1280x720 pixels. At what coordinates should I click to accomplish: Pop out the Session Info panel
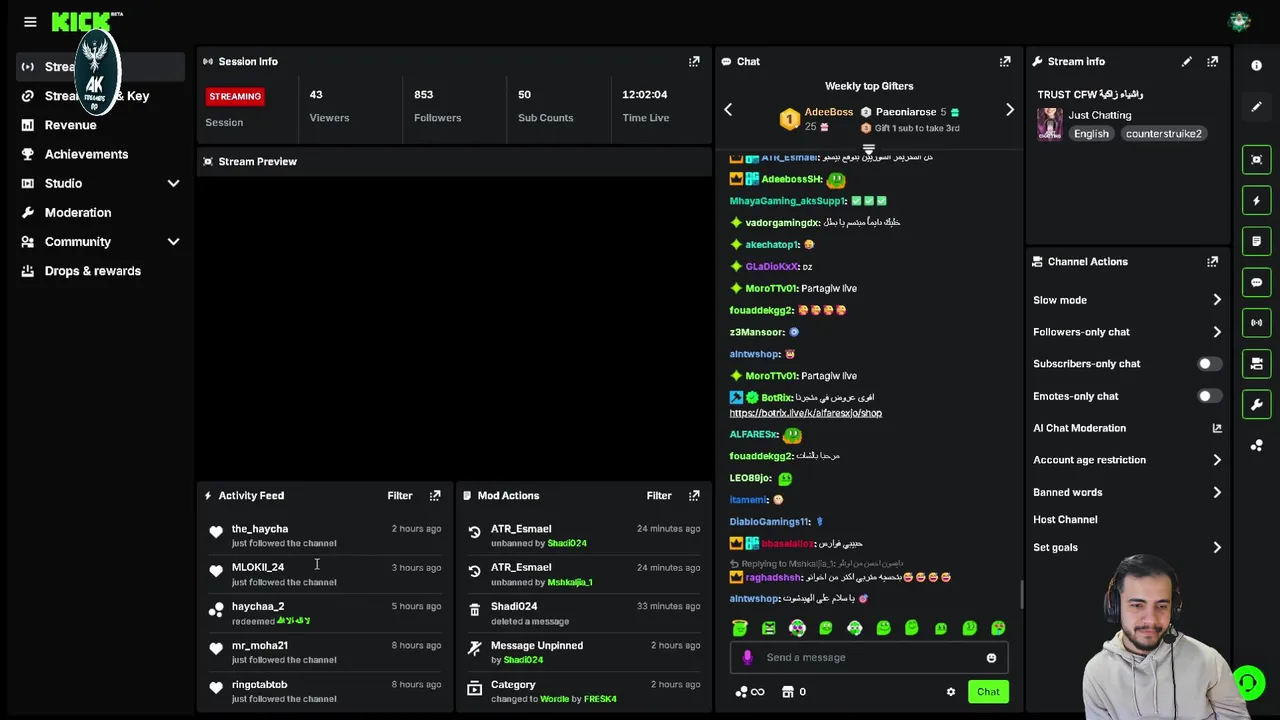point(694,62)
